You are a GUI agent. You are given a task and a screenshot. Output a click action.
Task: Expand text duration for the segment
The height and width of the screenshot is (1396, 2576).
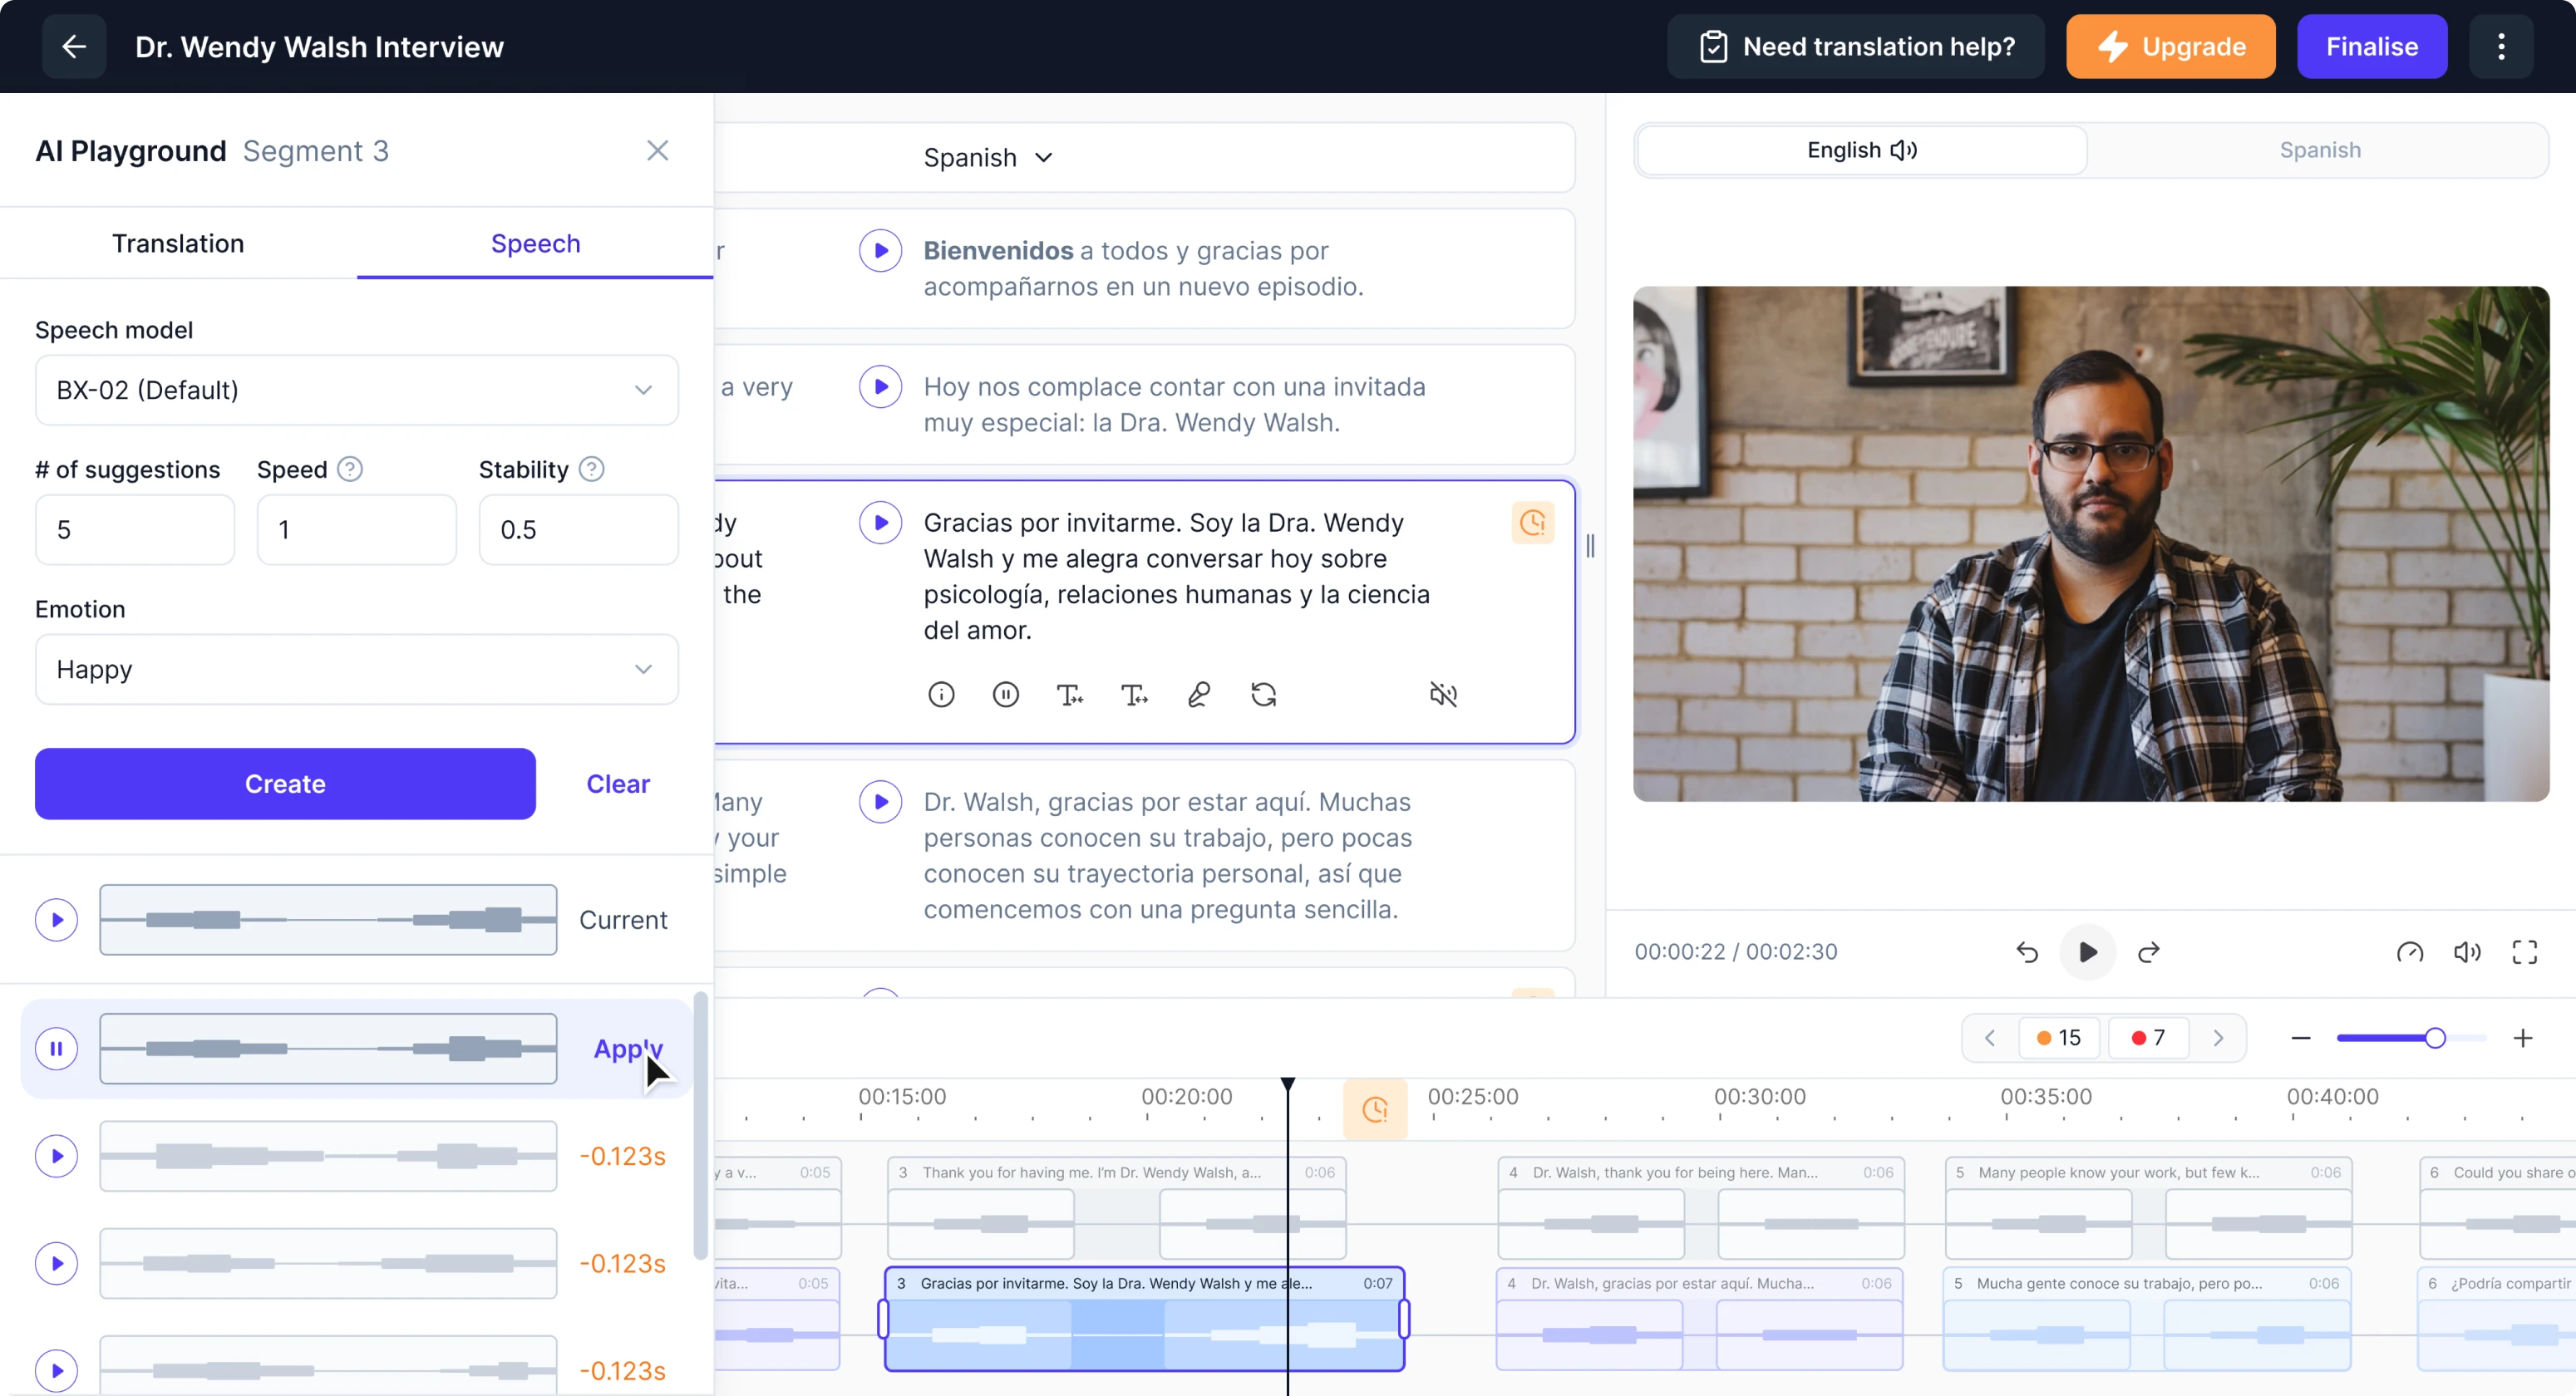[x=1134, y=693]
